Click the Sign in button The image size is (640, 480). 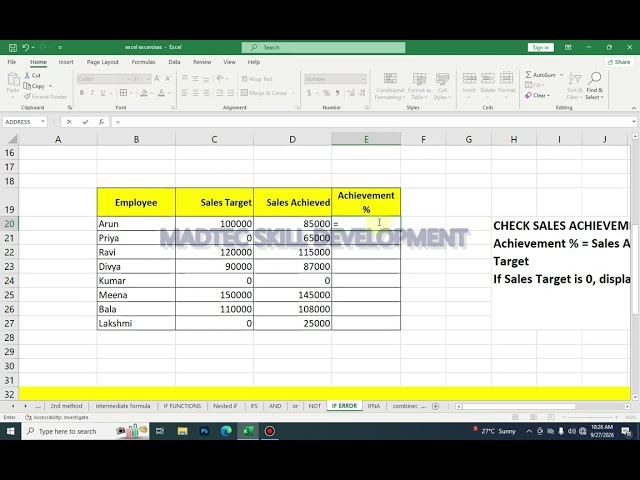click(x=540, y=47)
